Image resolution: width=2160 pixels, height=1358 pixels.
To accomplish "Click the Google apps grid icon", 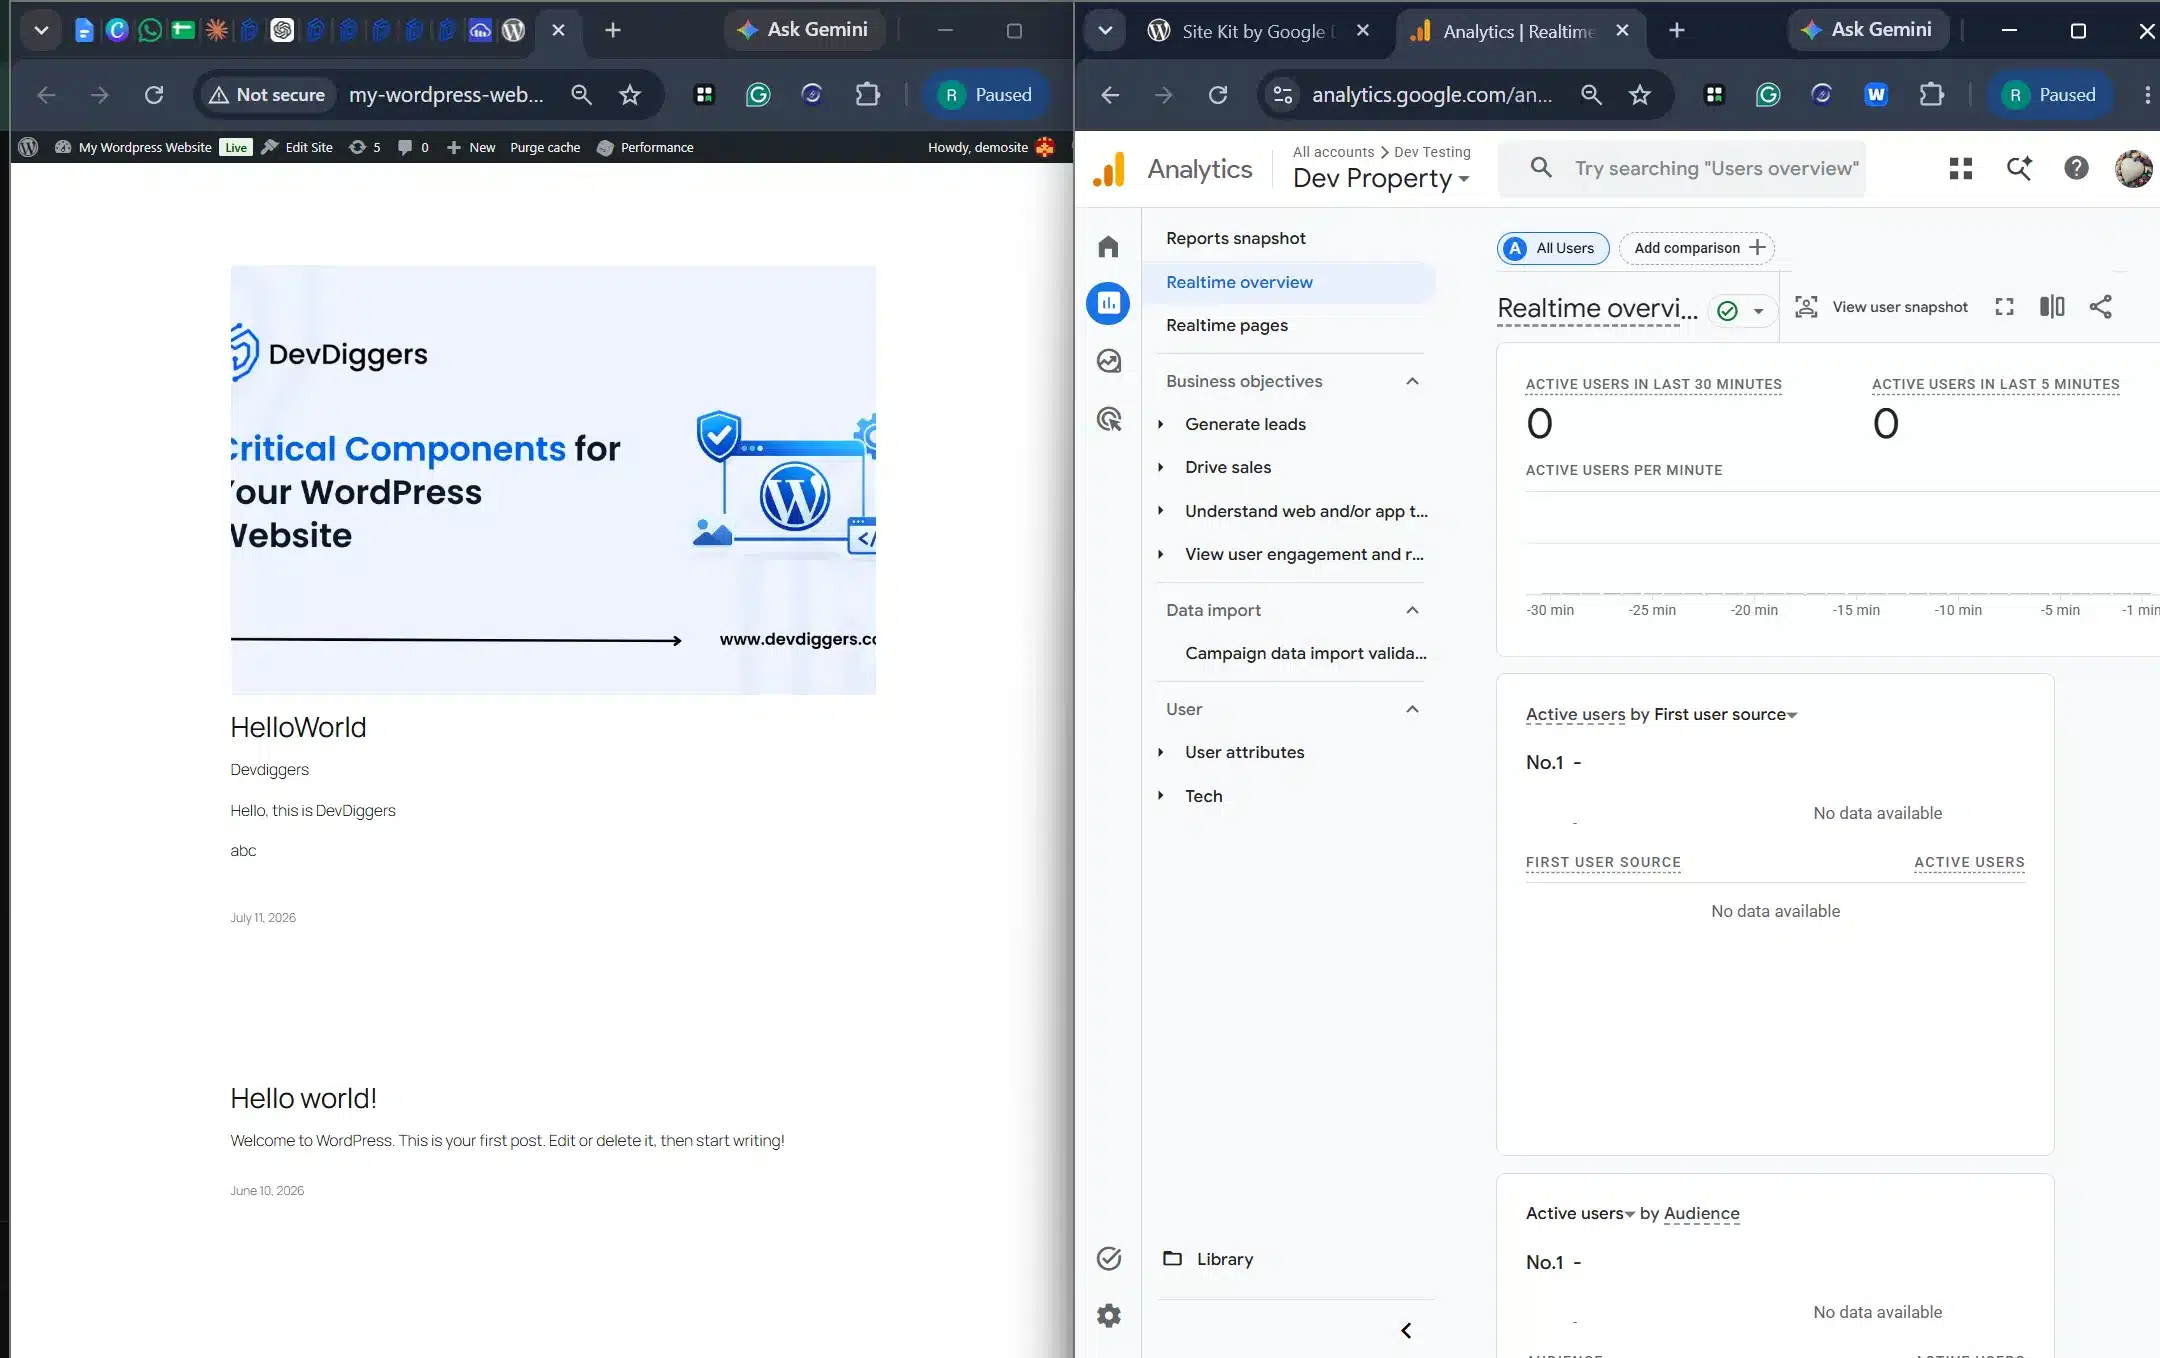I will tap(1960, 168).
